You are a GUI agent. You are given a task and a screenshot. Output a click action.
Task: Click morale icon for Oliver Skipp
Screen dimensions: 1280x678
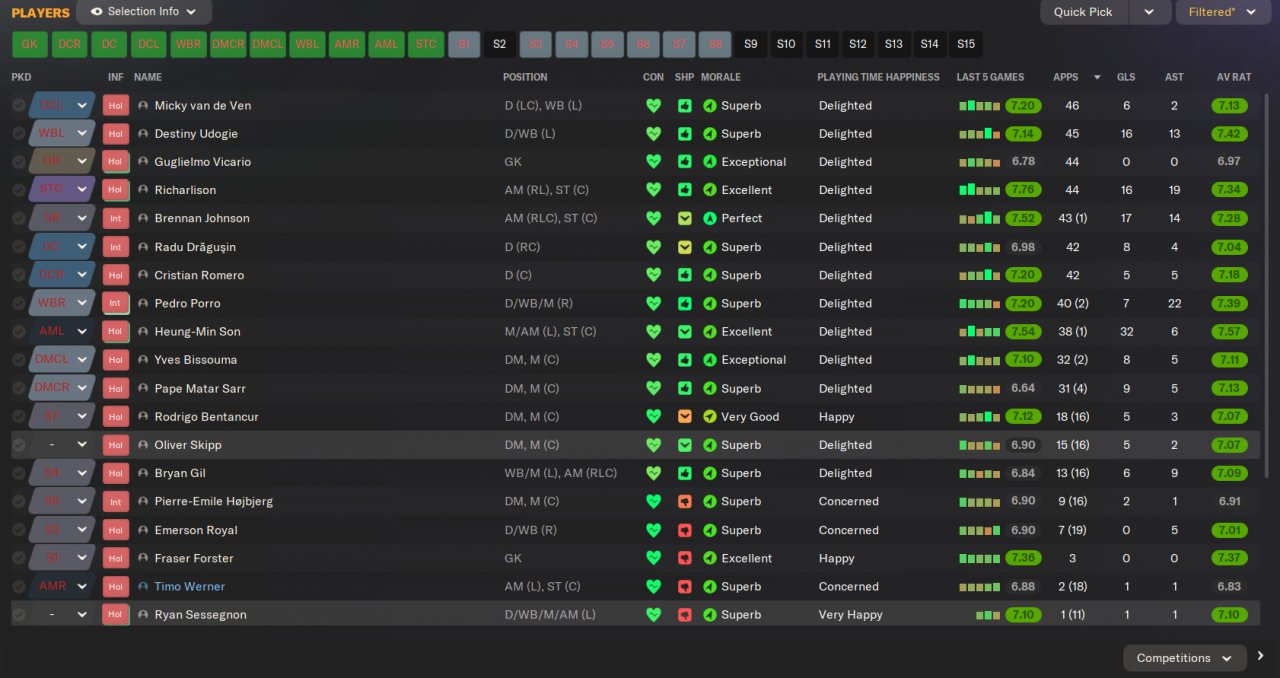[x=710, y=445]
